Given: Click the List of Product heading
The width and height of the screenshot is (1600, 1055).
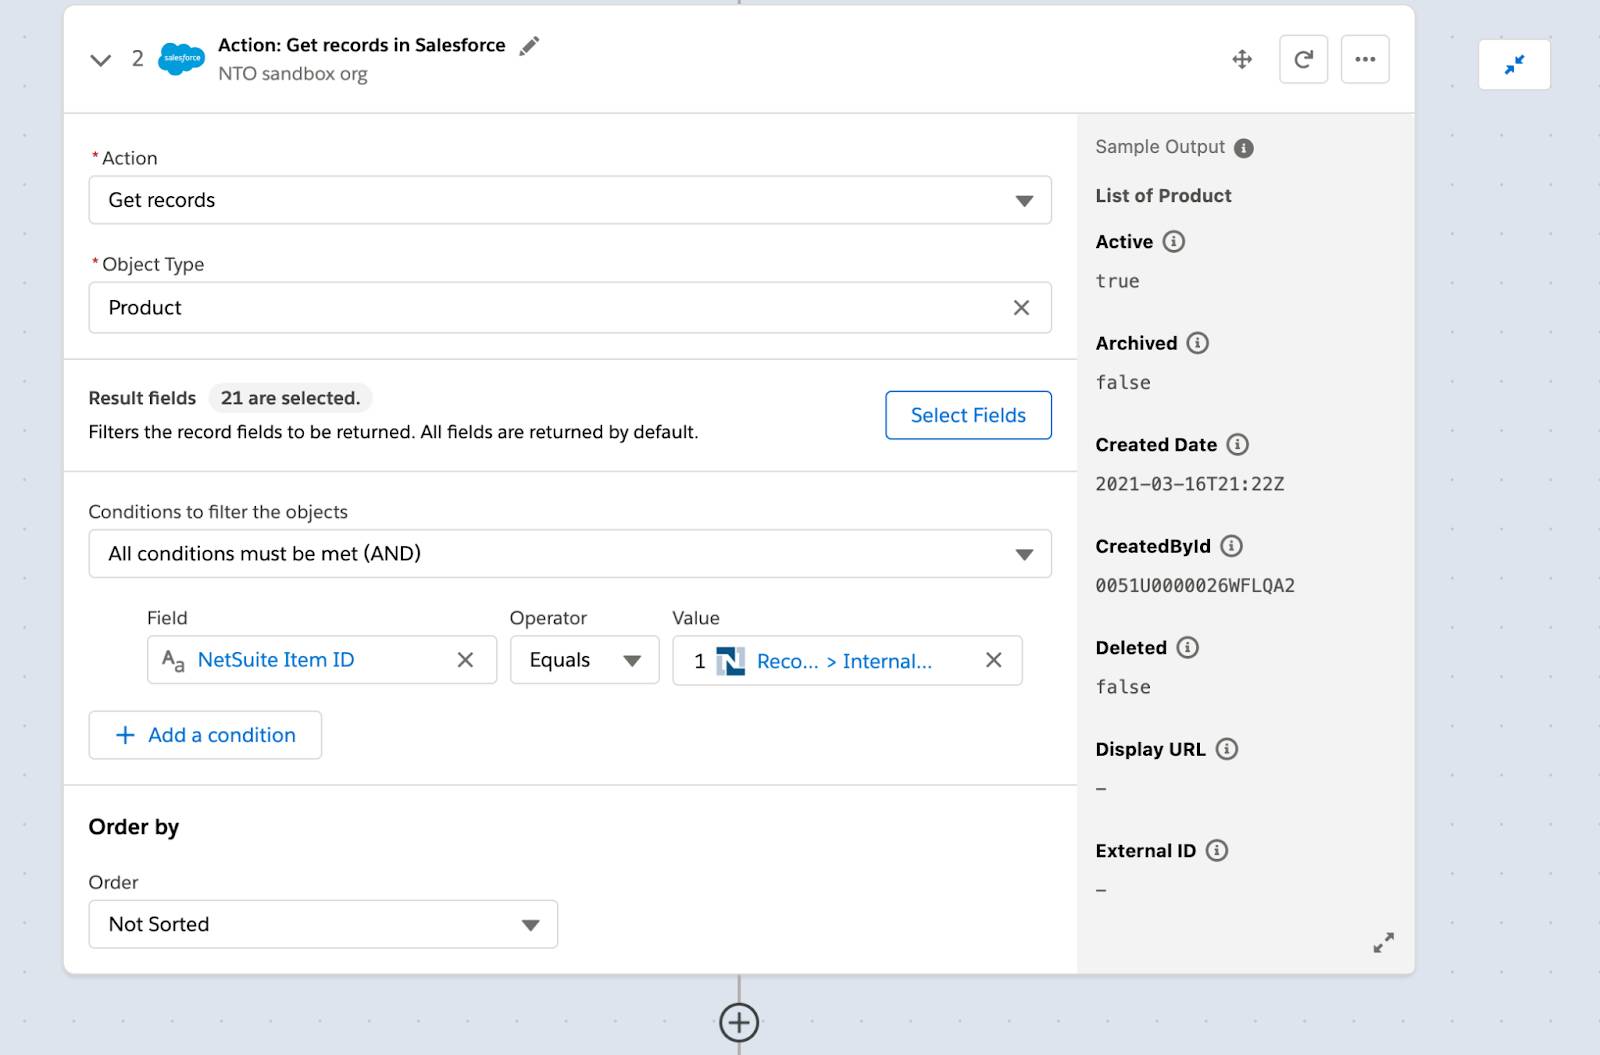Looking at the screenshot, I should click(x=1163, y=196).
